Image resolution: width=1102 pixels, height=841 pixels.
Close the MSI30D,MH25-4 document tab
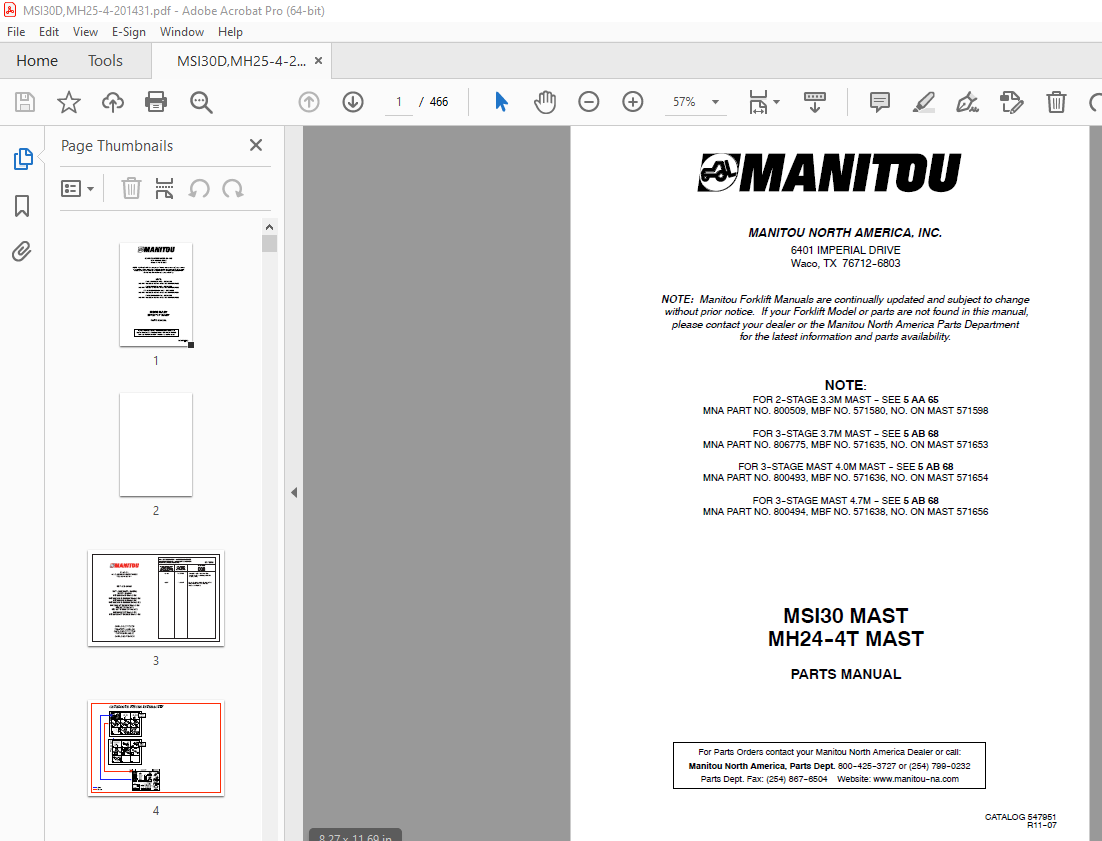click(x=318, y=61)
